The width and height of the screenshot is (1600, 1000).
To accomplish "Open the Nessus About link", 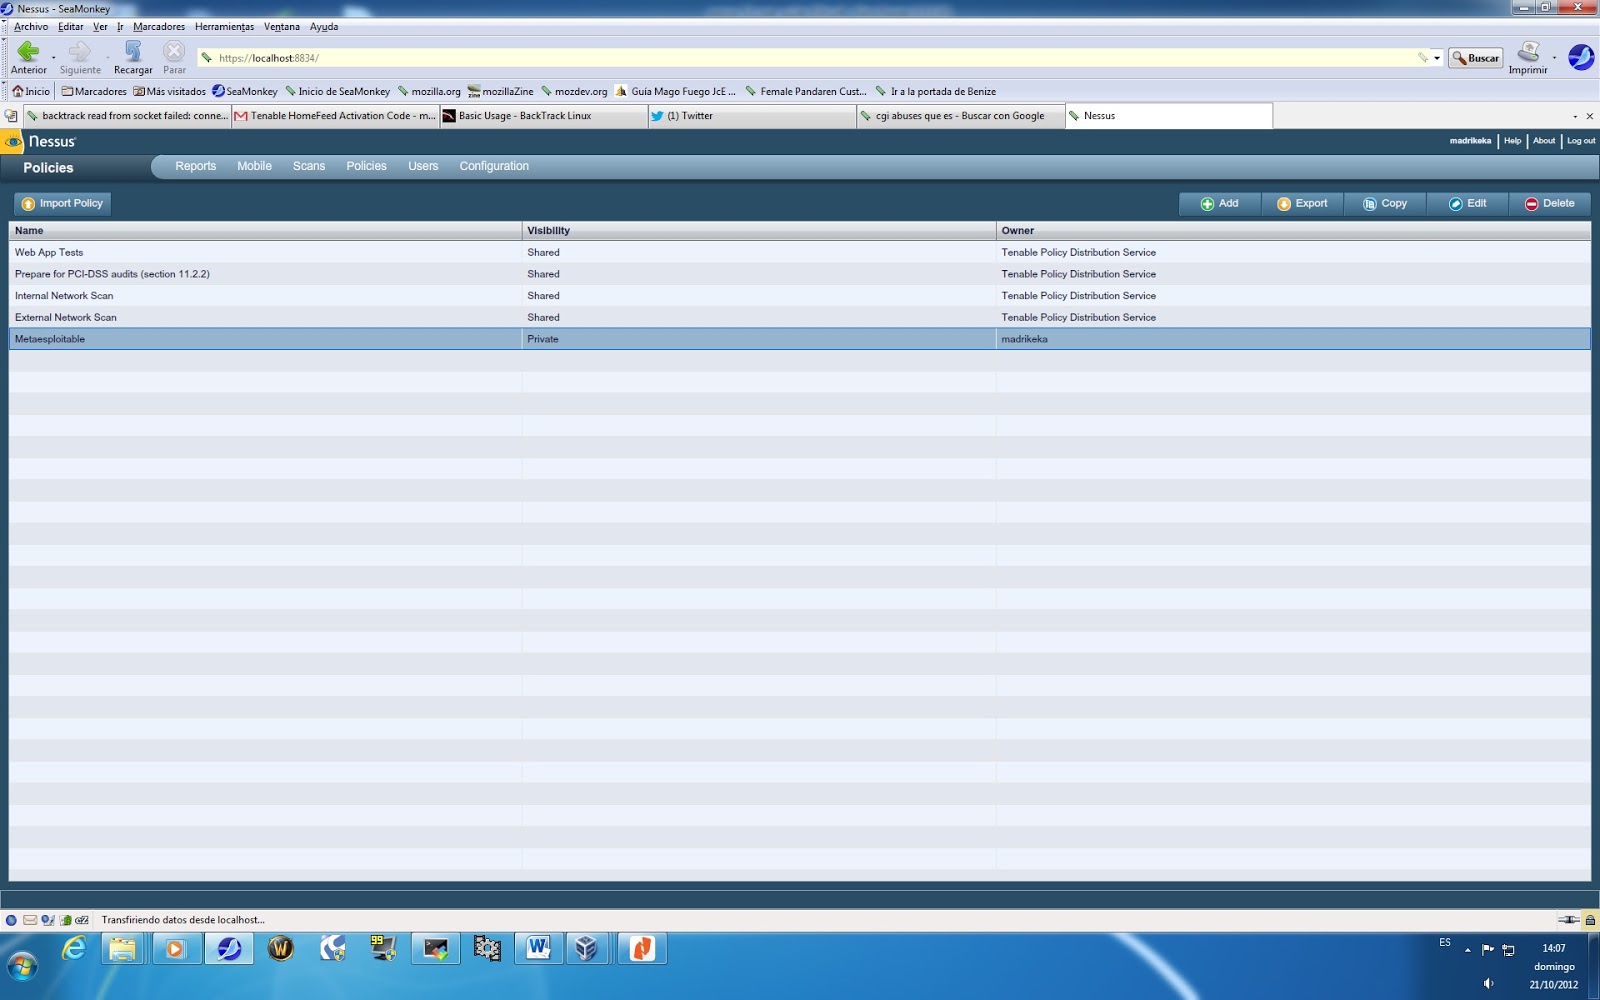I will point(1544,141).
